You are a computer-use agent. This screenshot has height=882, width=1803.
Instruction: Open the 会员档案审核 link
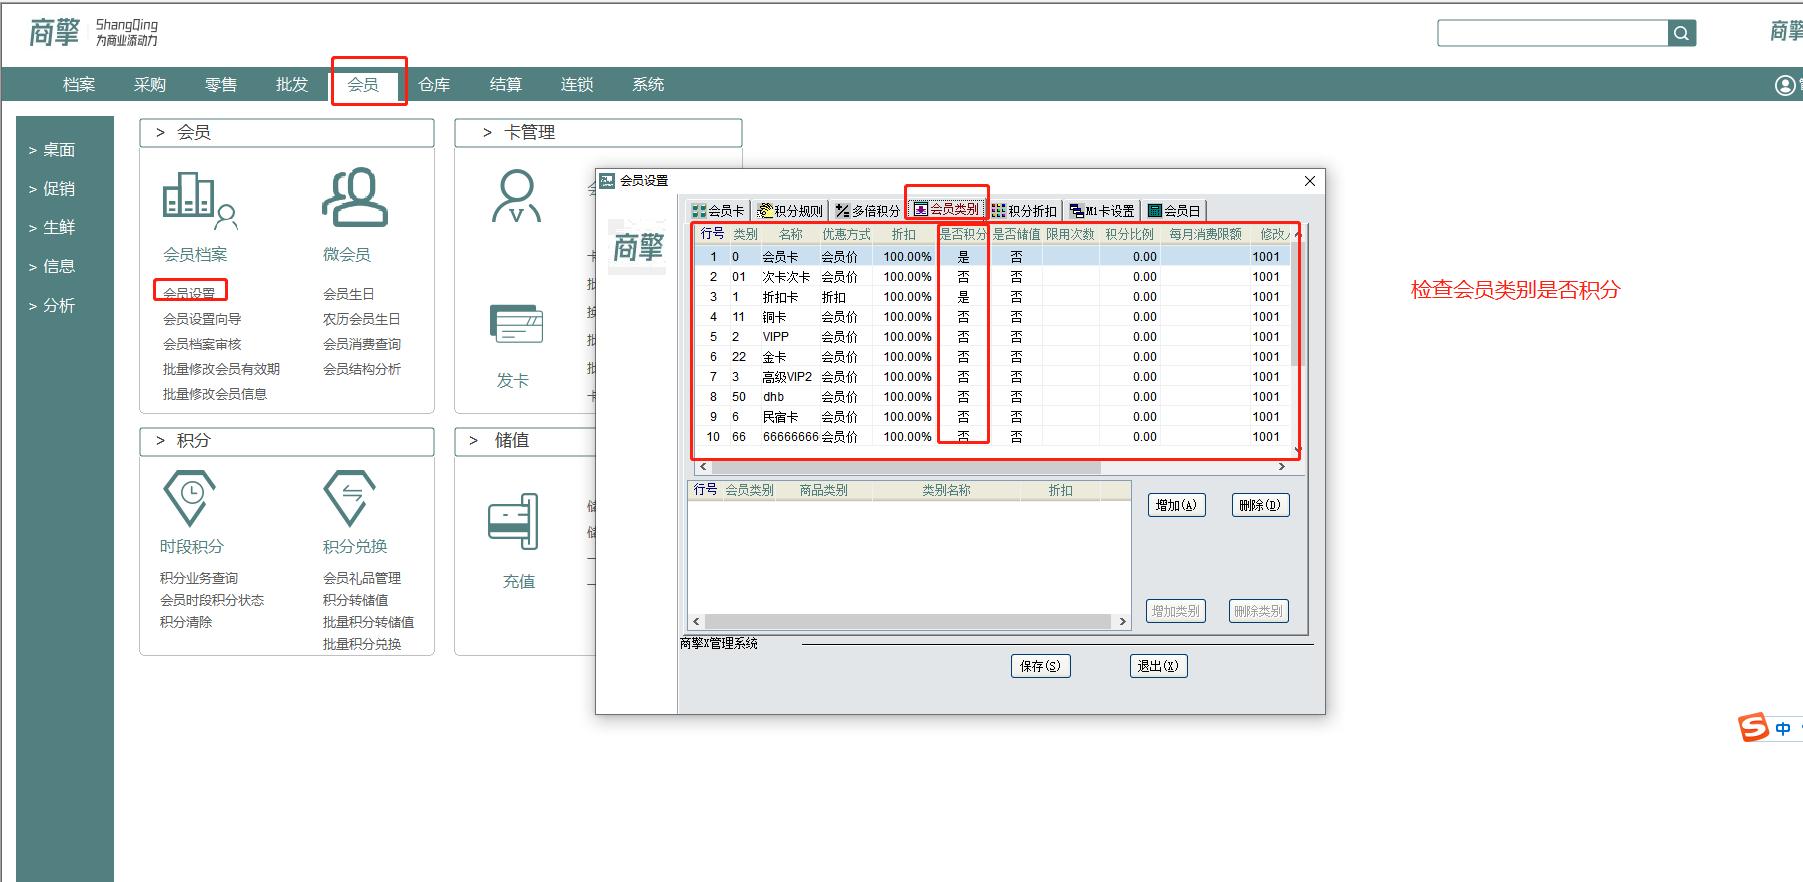(202, 344)
